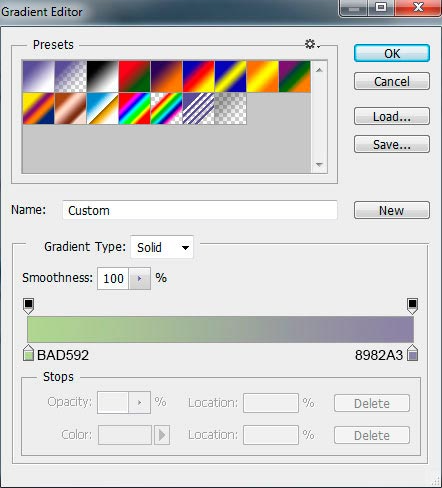The height and width of the screenshot is (488, 442).
Task: Select the chrome gradient preset
Action: click(x=102, y=108)
